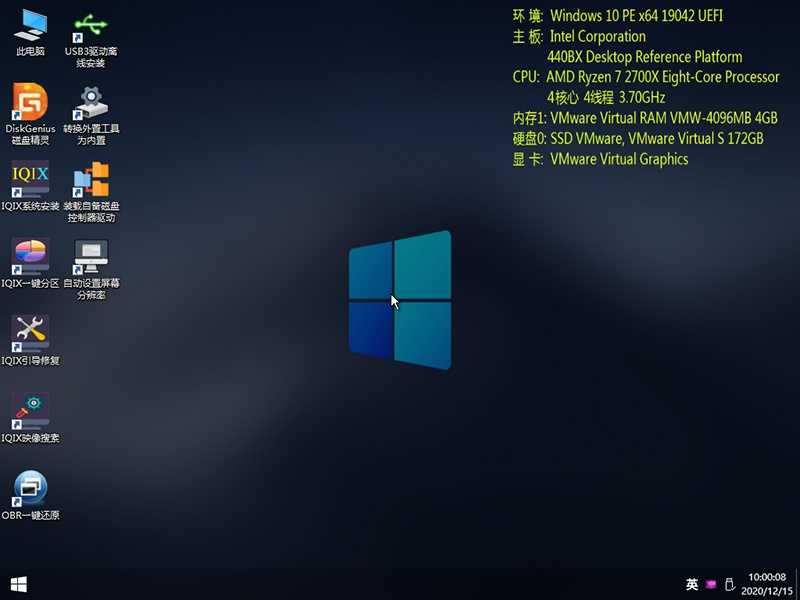This screenshot has width=800, height=600.
Task: Click the OBR一键还原 restore icon
Action: (x=30, y=488)
